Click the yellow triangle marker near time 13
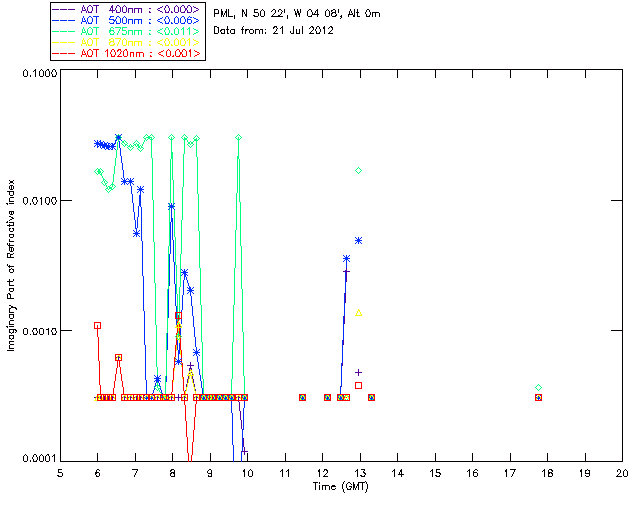The image size is (640, 512). tap(358, 313)
